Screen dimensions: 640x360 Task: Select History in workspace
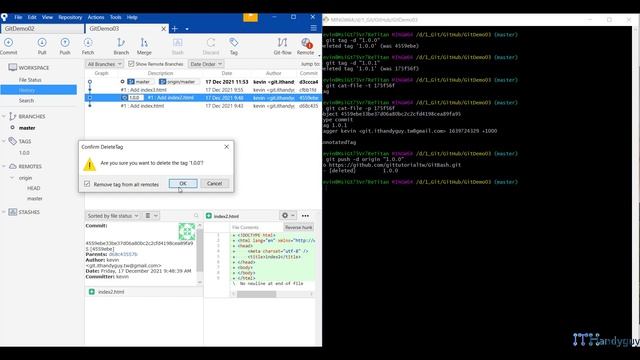(x=38, y=90)
